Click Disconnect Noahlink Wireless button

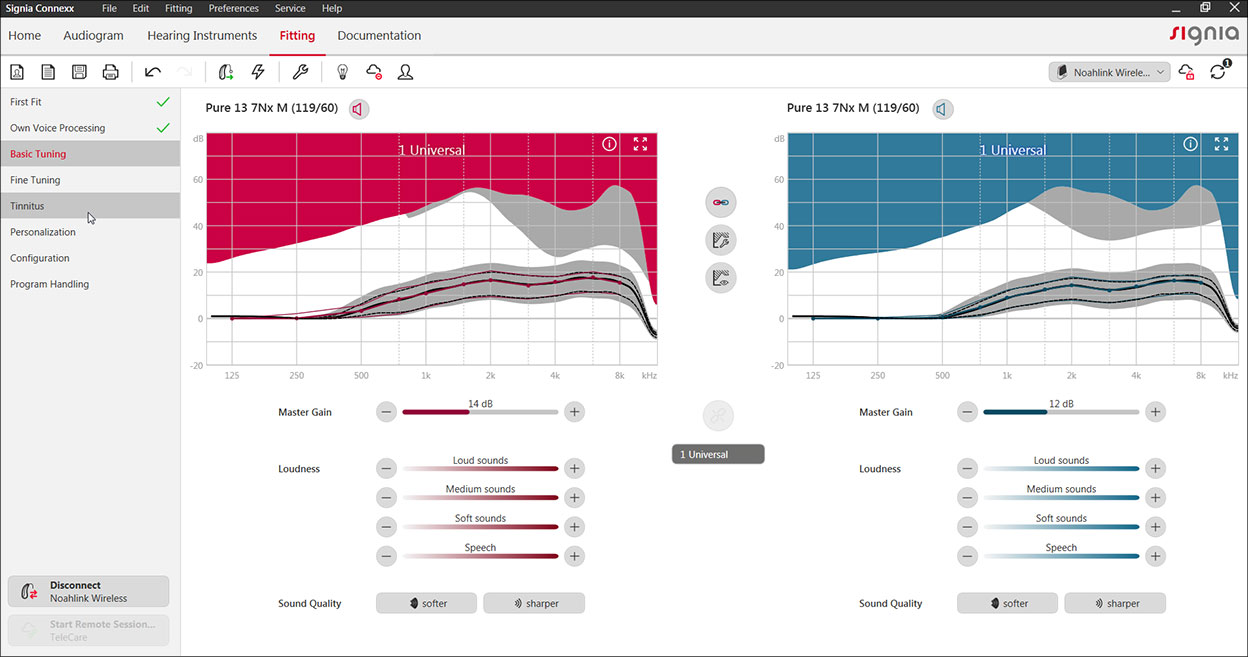(88, 591)
